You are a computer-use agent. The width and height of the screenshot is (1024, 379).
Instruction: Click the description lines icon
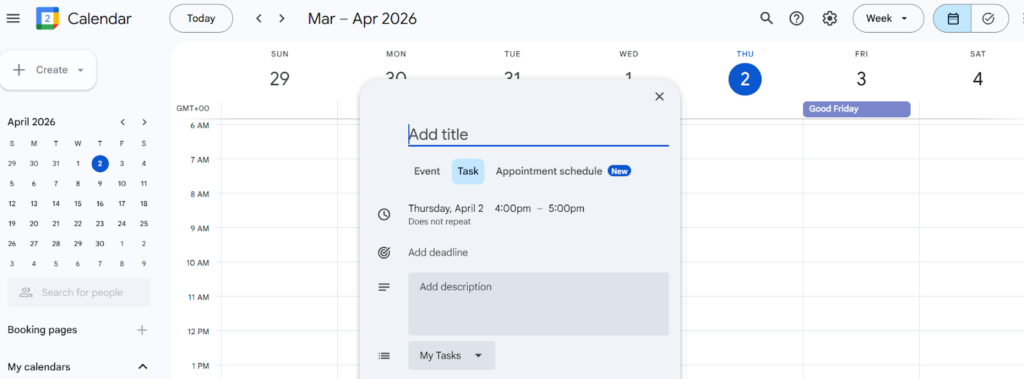[x=384, y=288]
